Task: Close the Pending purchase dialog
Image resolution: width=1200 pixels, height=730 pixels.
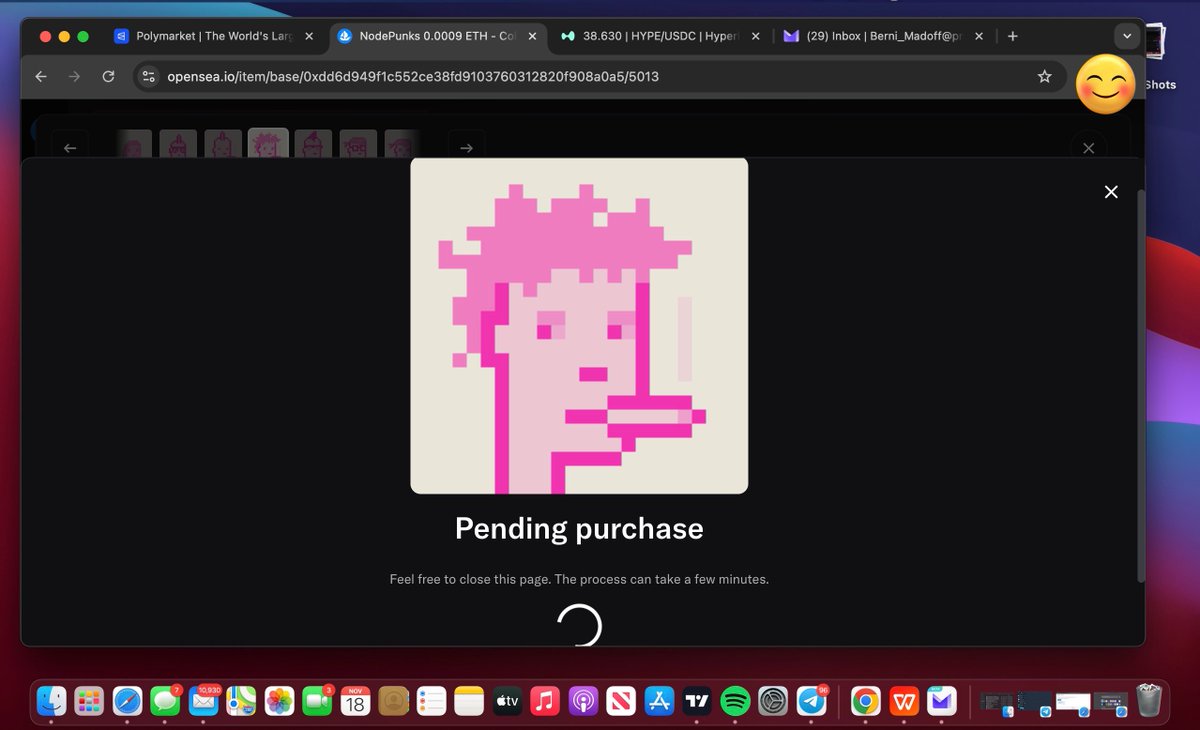Action: (1111, 192)
